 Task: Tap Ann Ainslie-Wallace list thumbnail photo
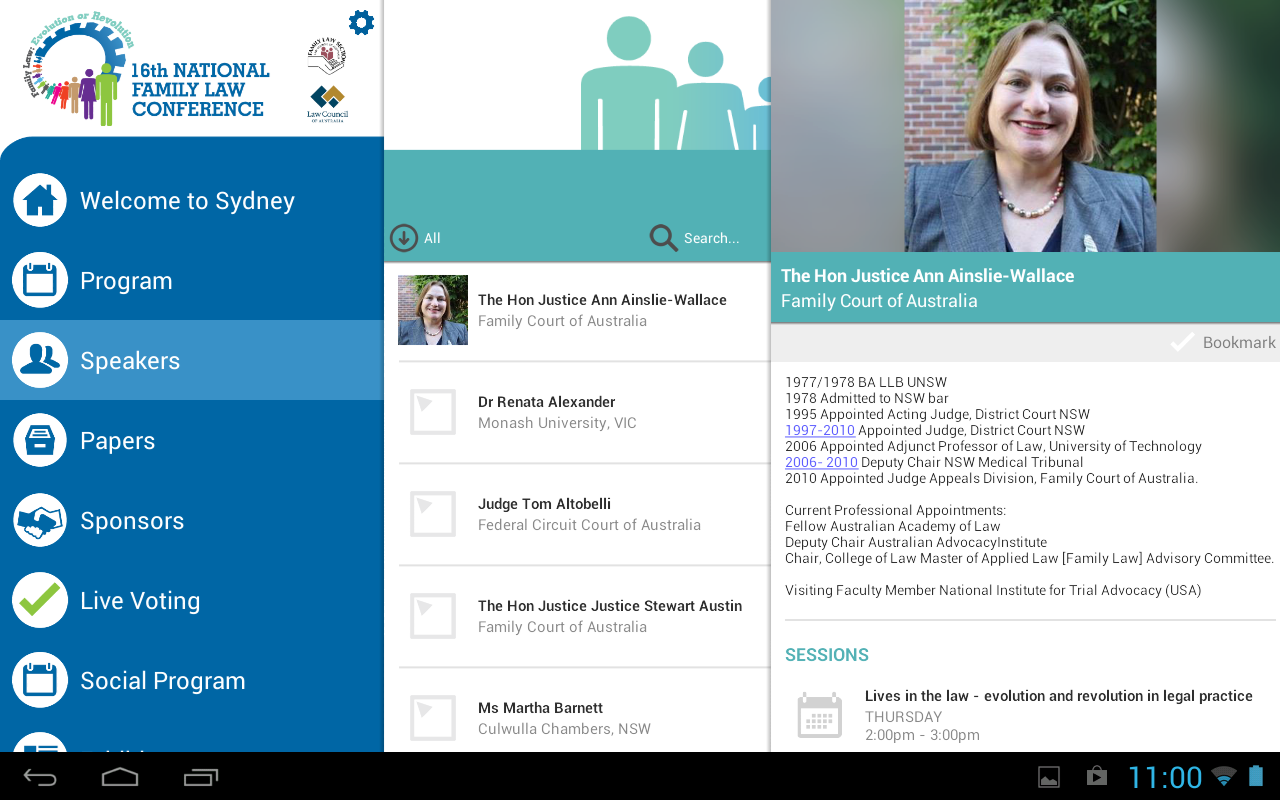point(433,310)
